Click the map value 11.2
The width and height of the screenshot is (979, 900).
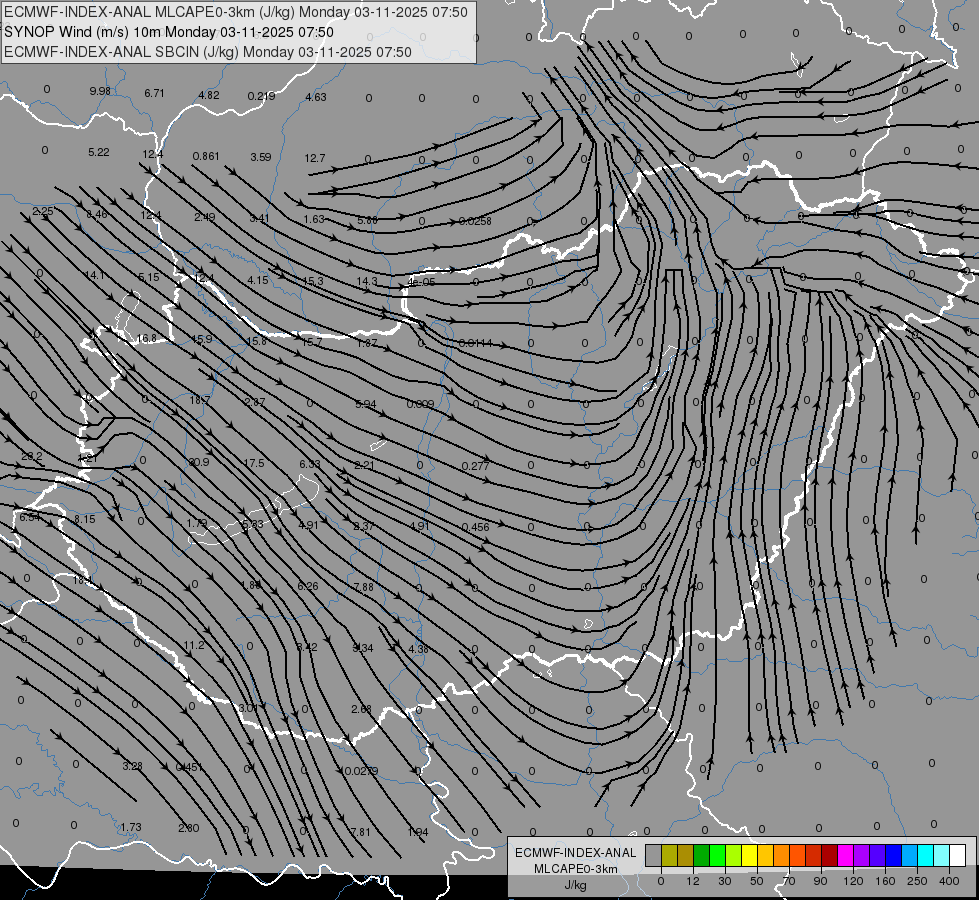(194, 645)
